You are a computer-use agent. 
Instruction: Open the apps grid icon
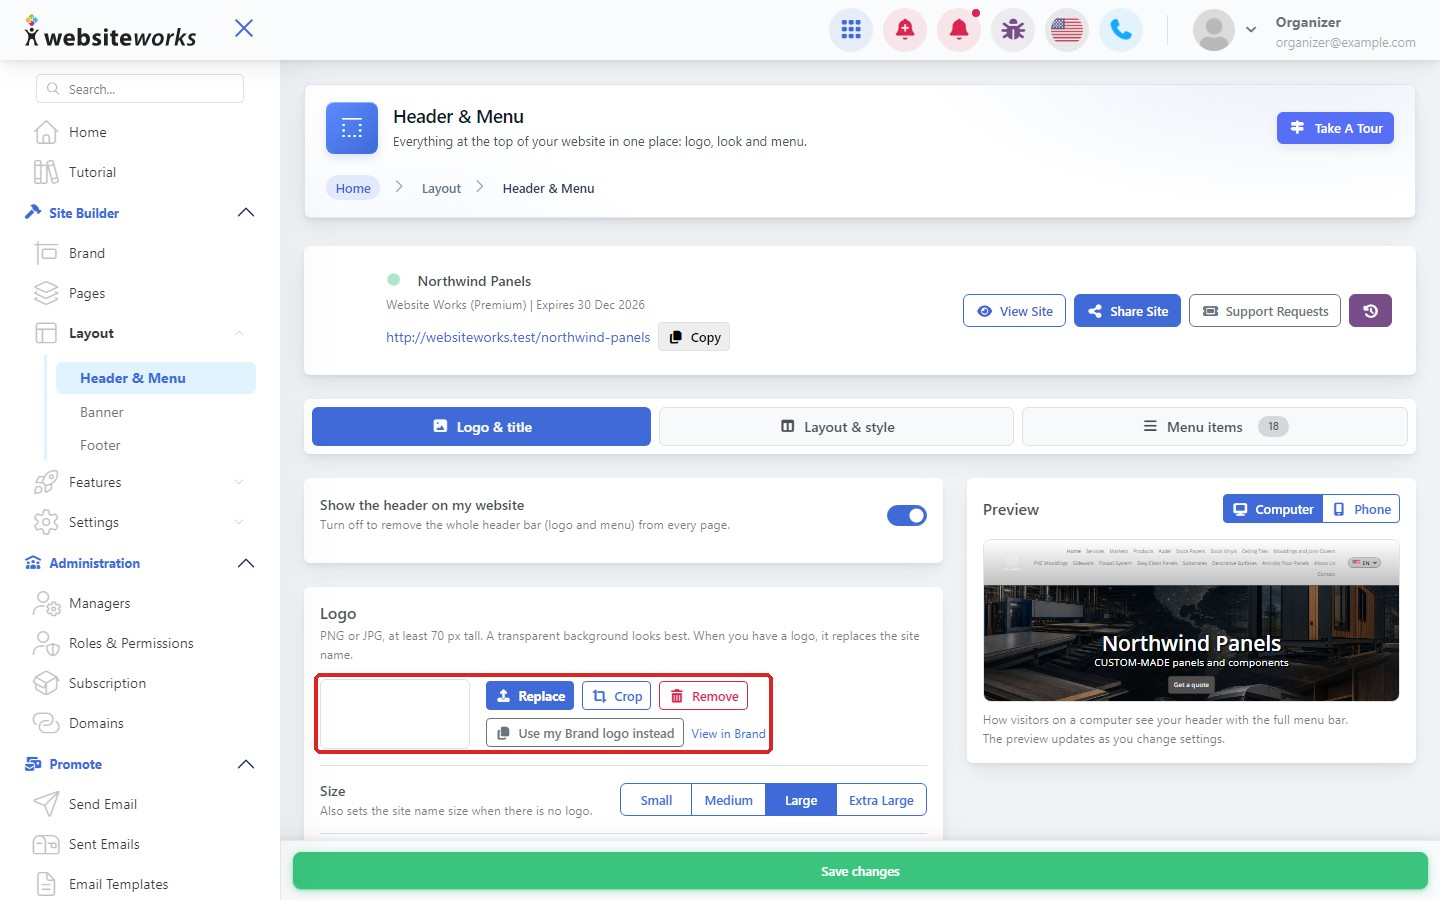851,30
